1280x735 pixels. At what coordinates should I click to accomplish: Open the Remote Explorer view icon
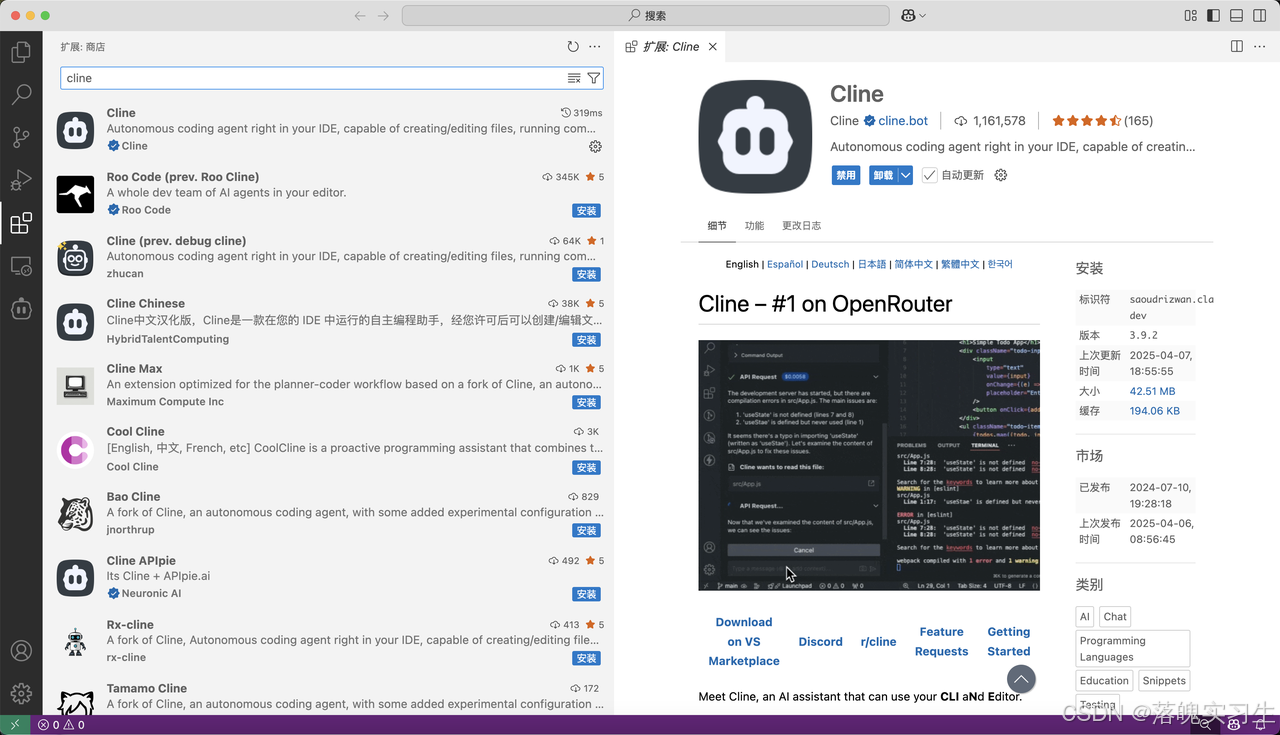(21, 266)
